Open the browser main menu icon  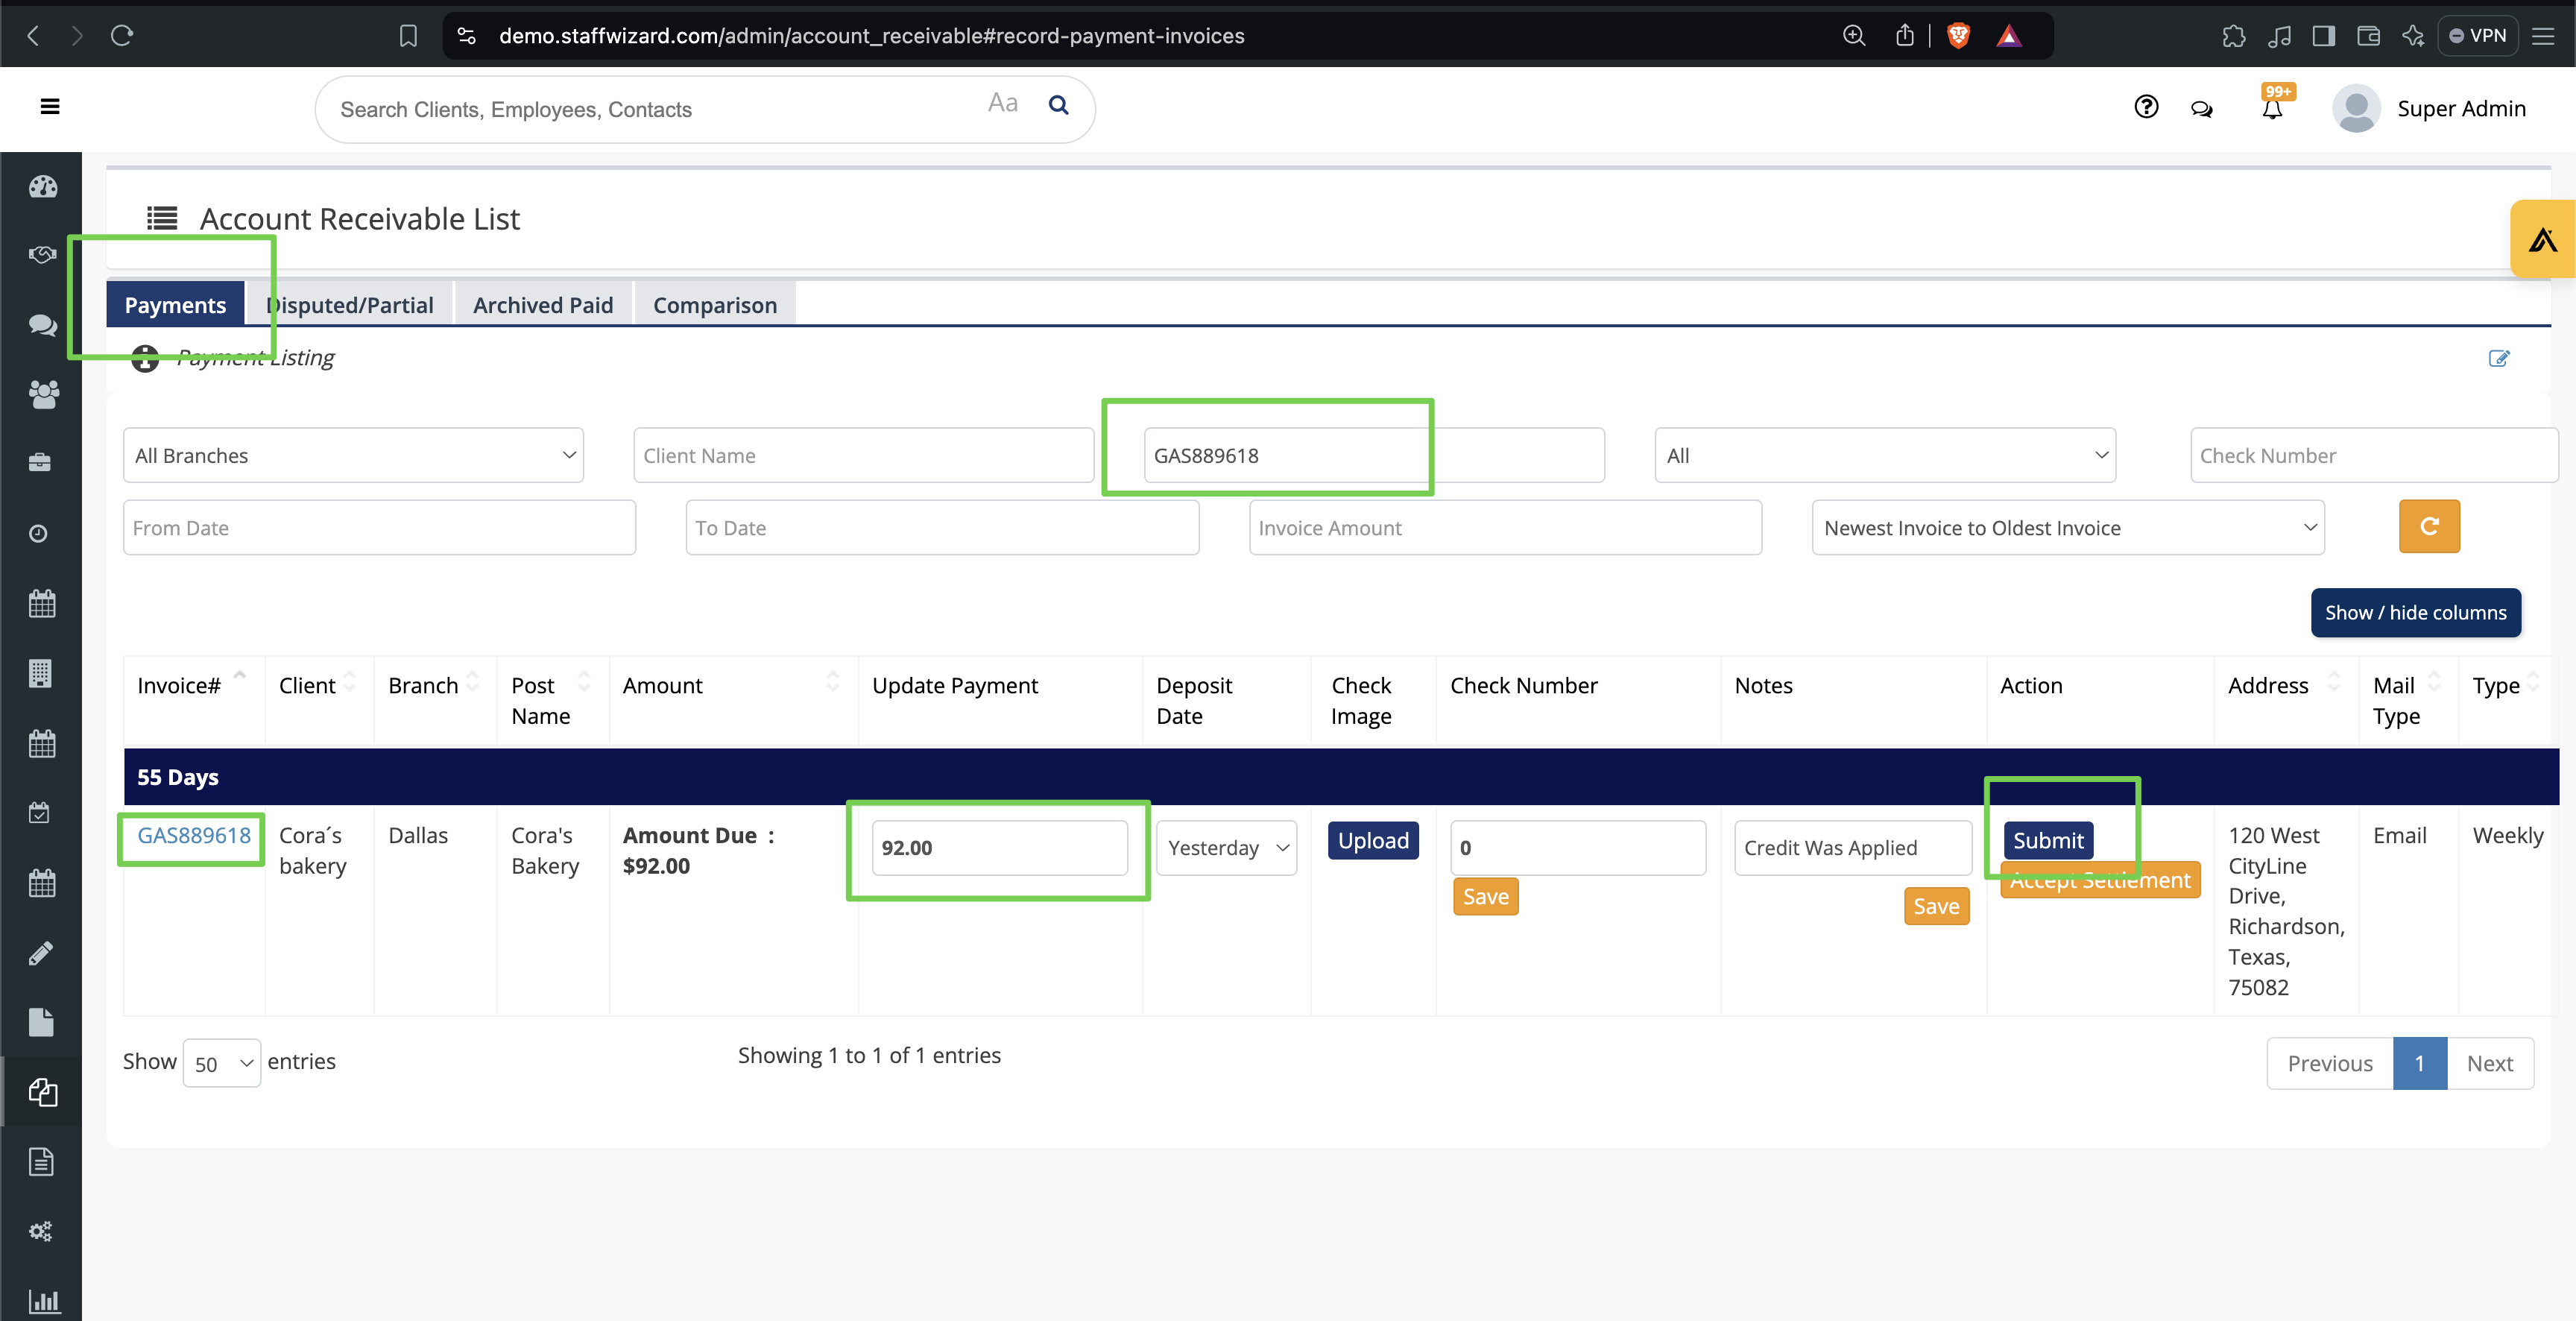coord(2544,36)
